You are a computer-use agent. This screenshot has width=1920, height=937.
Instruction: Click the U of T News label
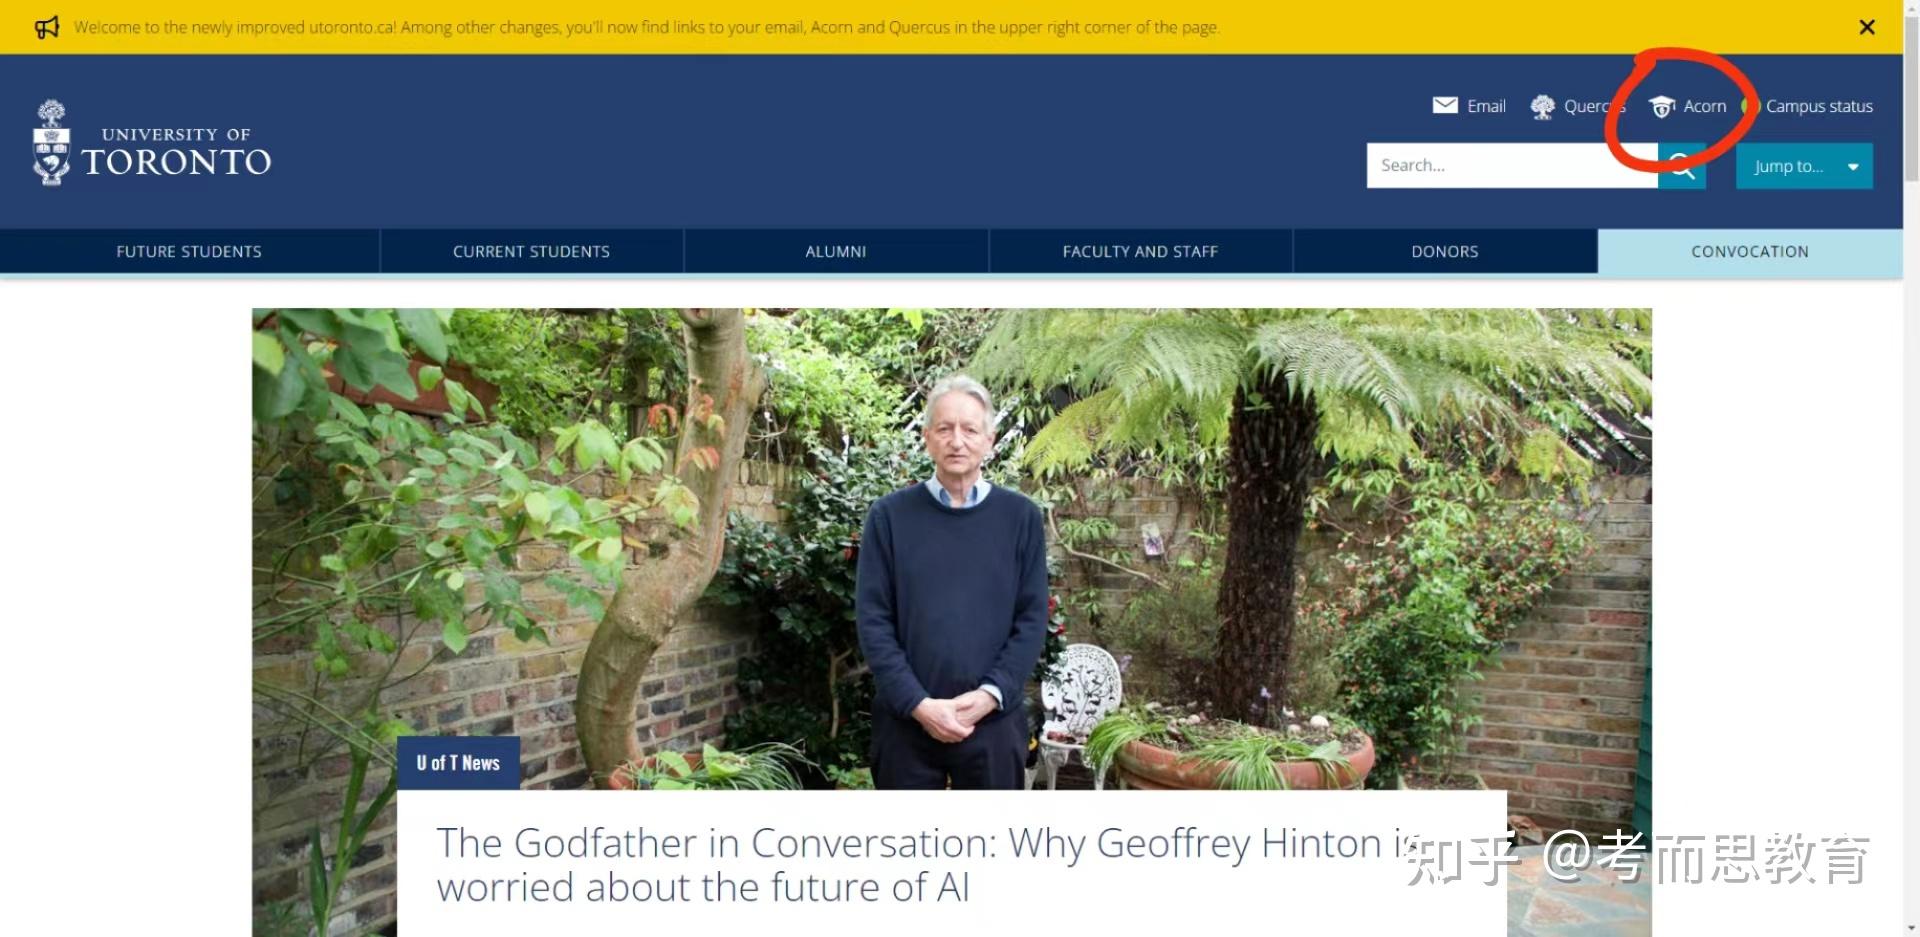458,763
